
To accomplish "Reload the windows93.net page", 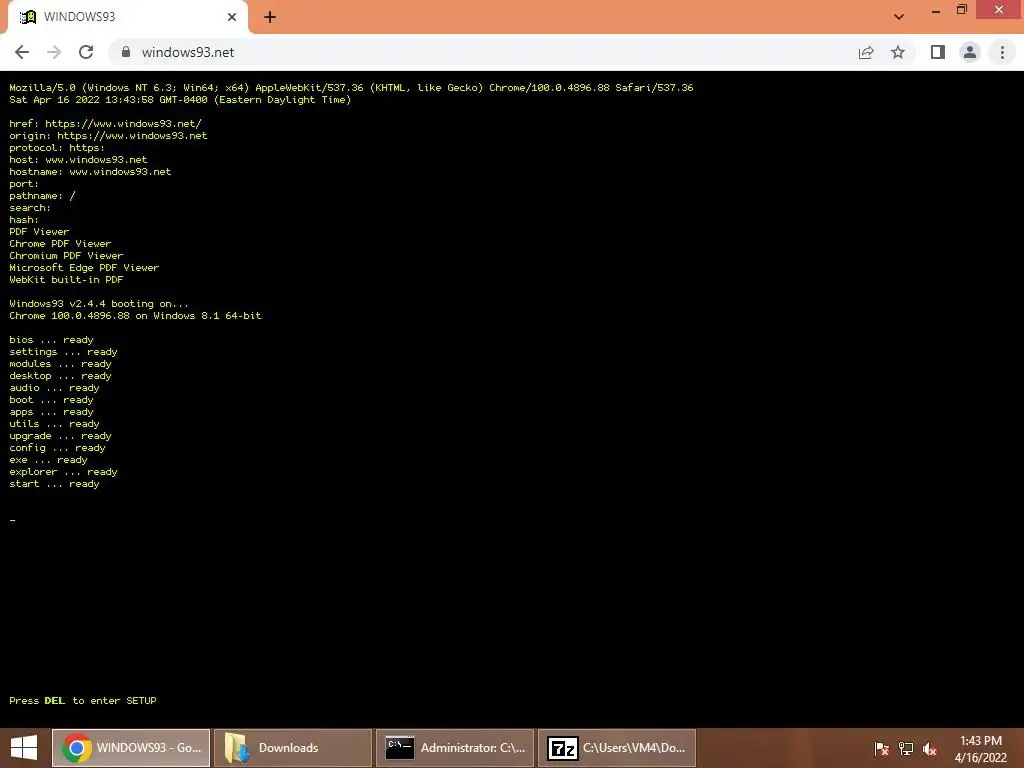I will [x=86, y=52].
